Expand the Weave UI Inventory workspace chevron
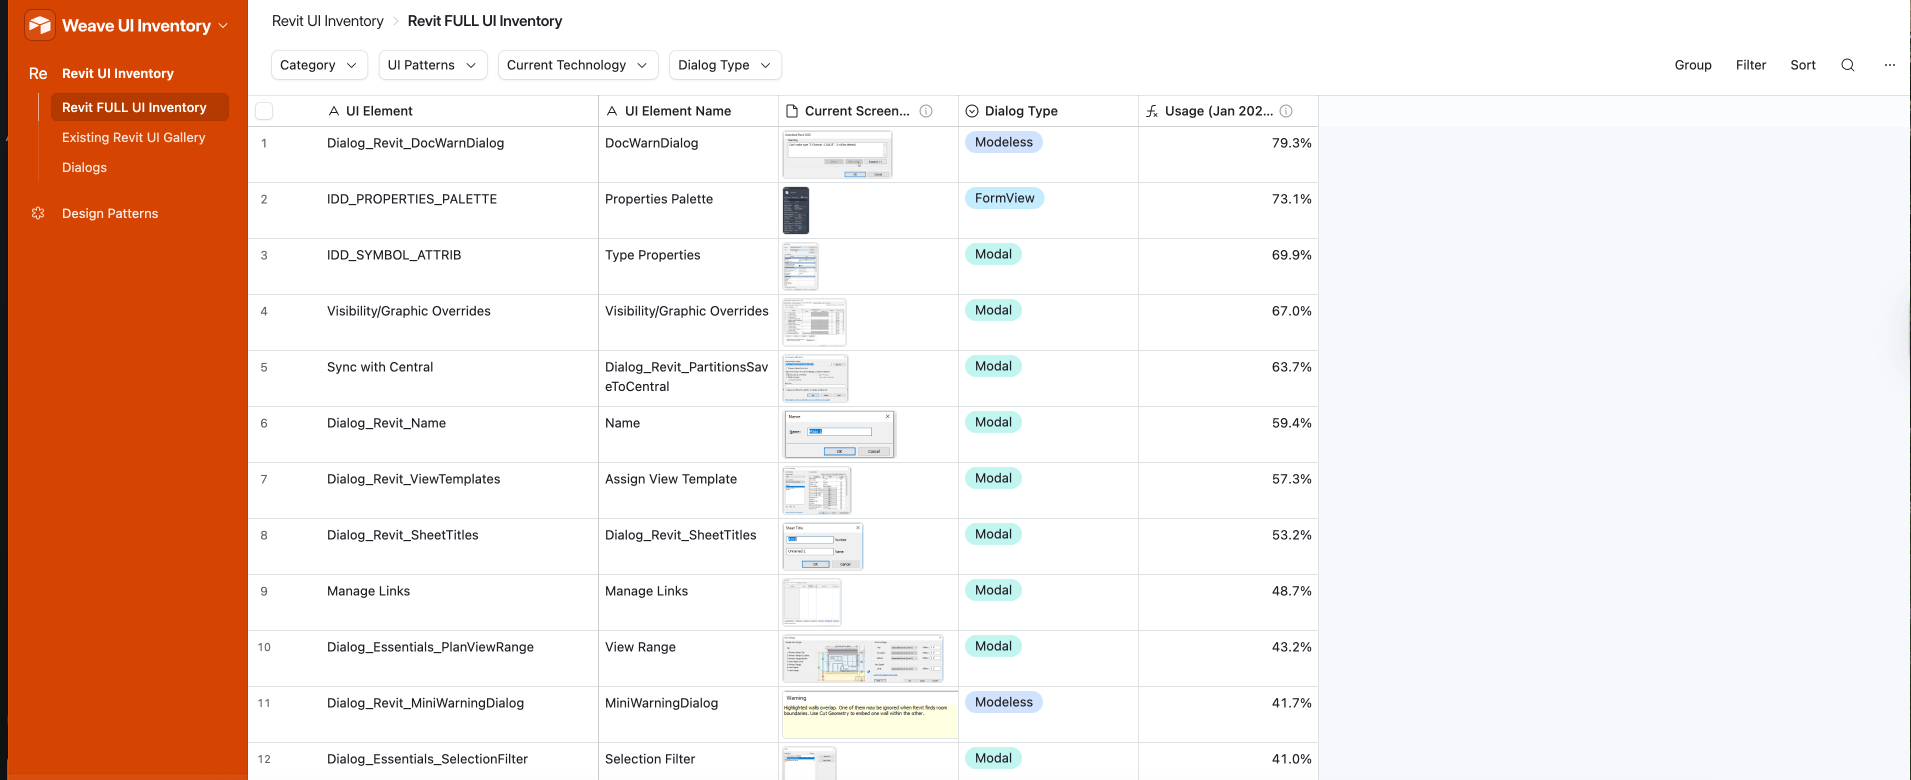Screen dimensions: 1911x780 (x=223, y=26)
